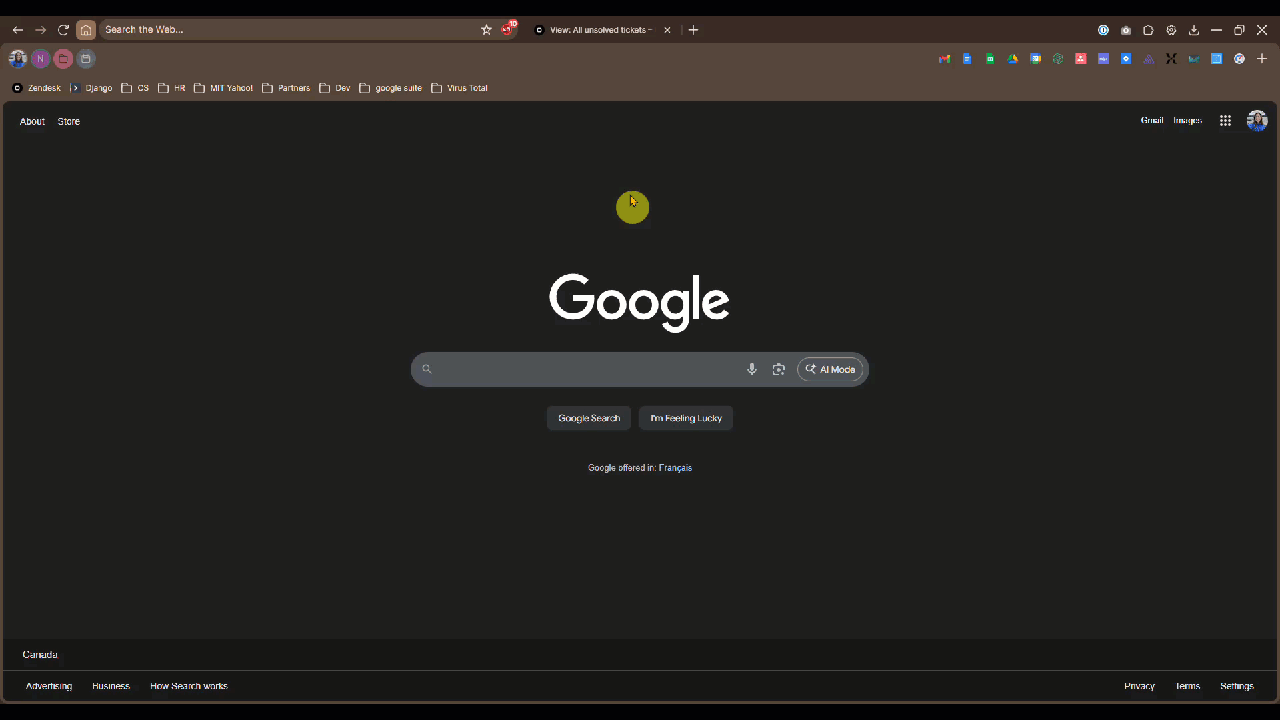This screenshot has height=720, width=1280.
Task: Open the Images link
Action: click(x=1188, y=120)
